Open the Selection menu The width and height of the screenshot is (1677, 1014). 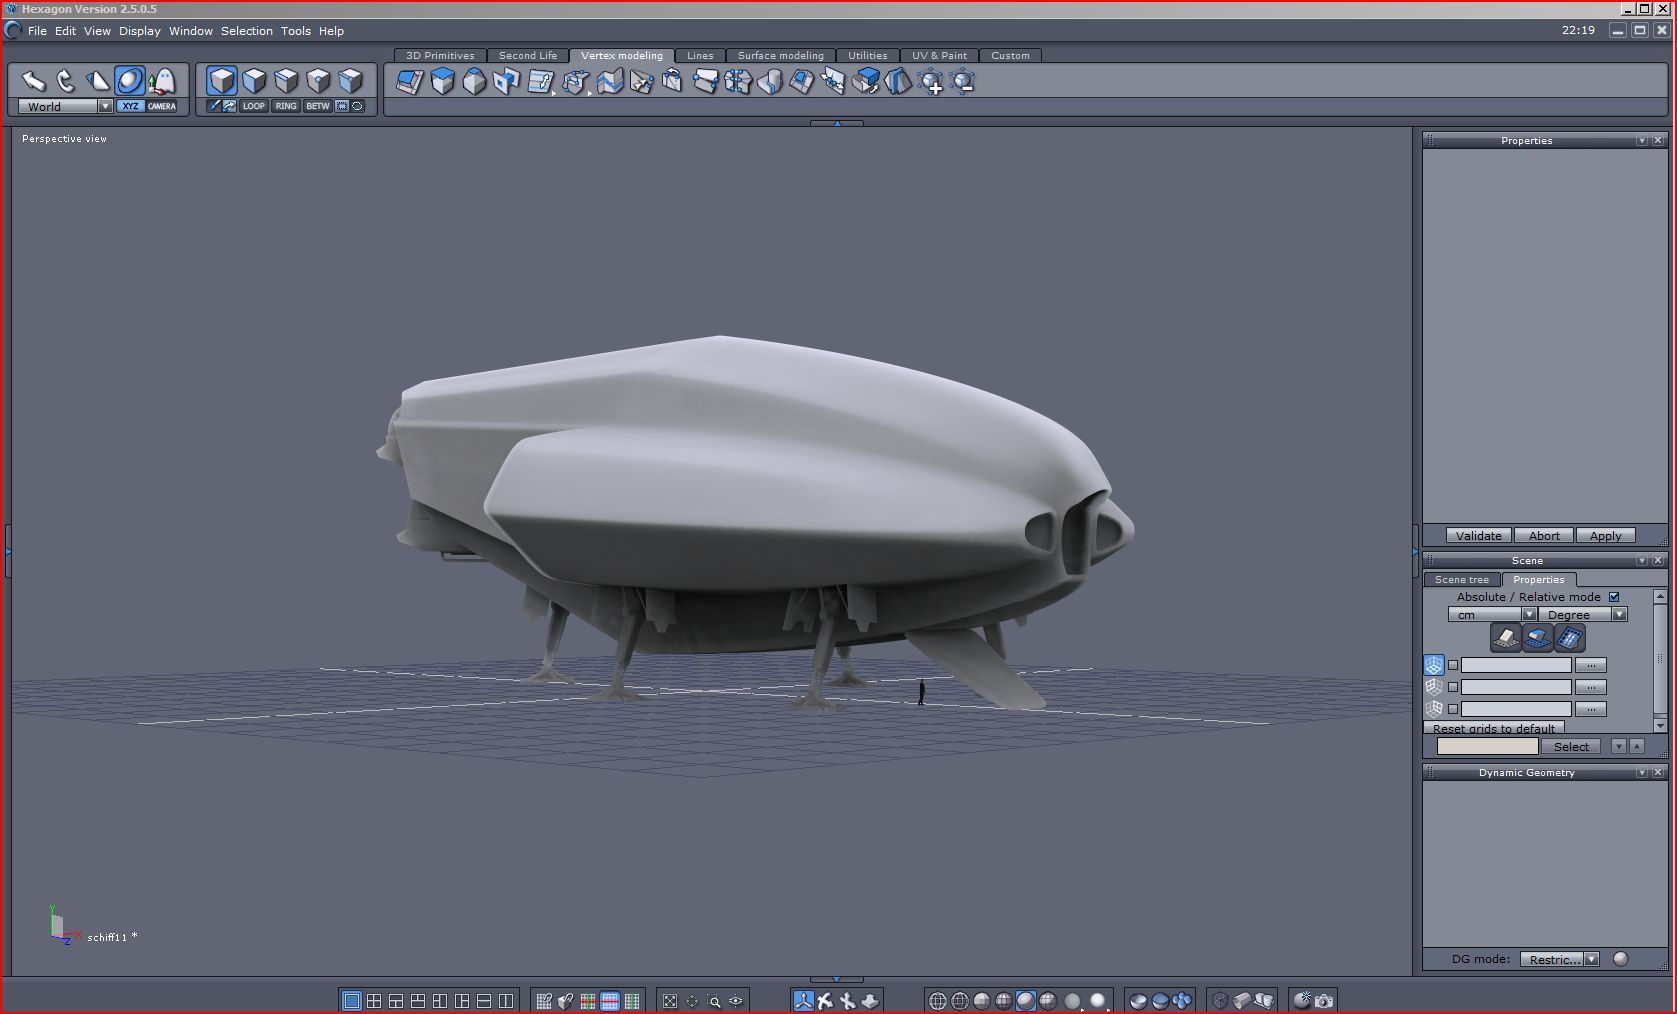coord(246,31)
